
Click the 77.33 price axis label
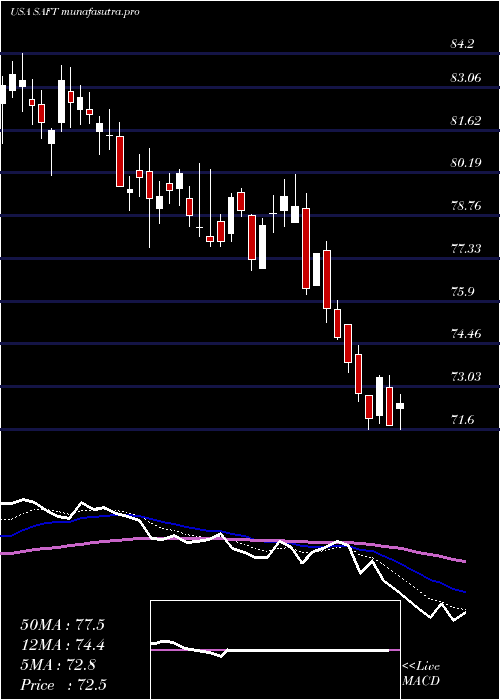[467, 248]
